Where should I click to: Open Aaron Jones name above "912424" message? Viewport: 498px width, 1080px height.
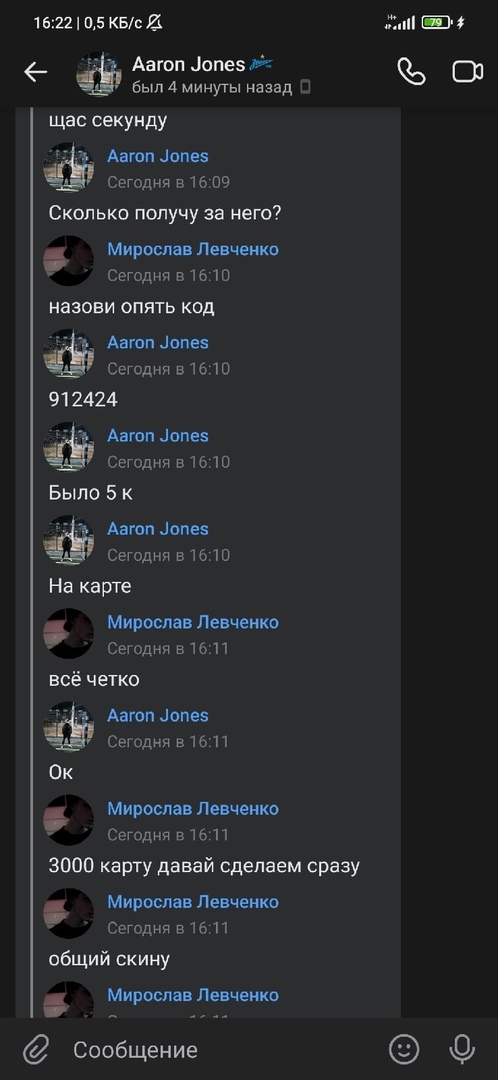point(158,342)
